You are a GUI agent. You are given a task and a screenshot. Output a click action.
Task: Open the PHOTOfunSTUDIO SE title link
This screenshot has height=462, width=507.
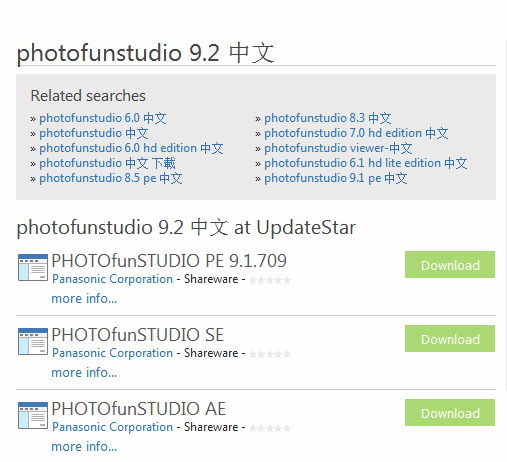pos(138,335)
